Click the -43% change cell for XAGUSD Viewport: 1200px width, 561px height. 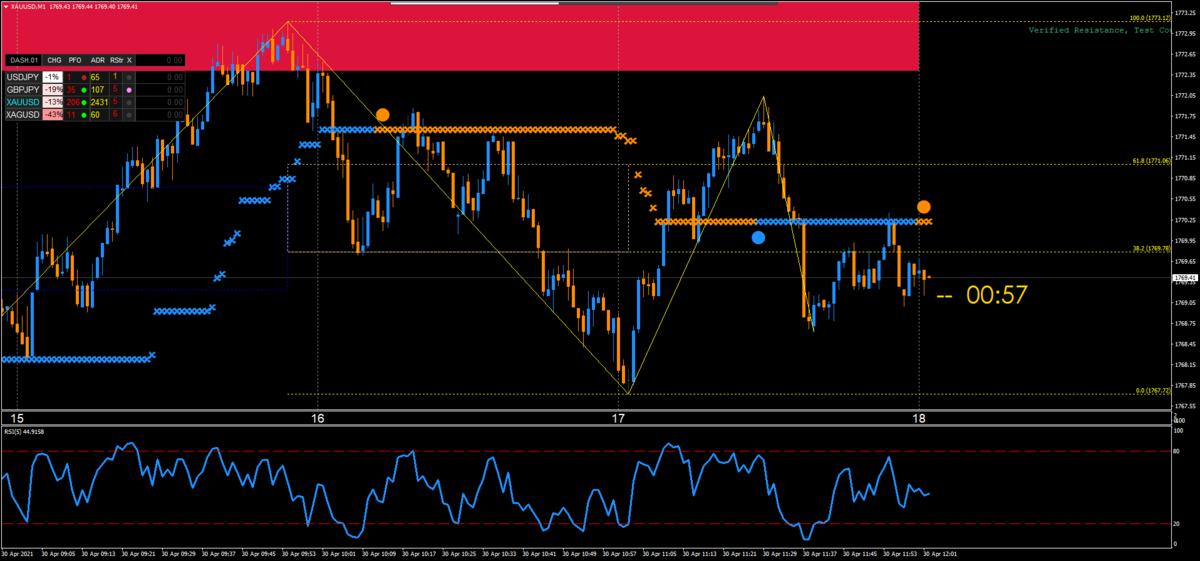53,115
